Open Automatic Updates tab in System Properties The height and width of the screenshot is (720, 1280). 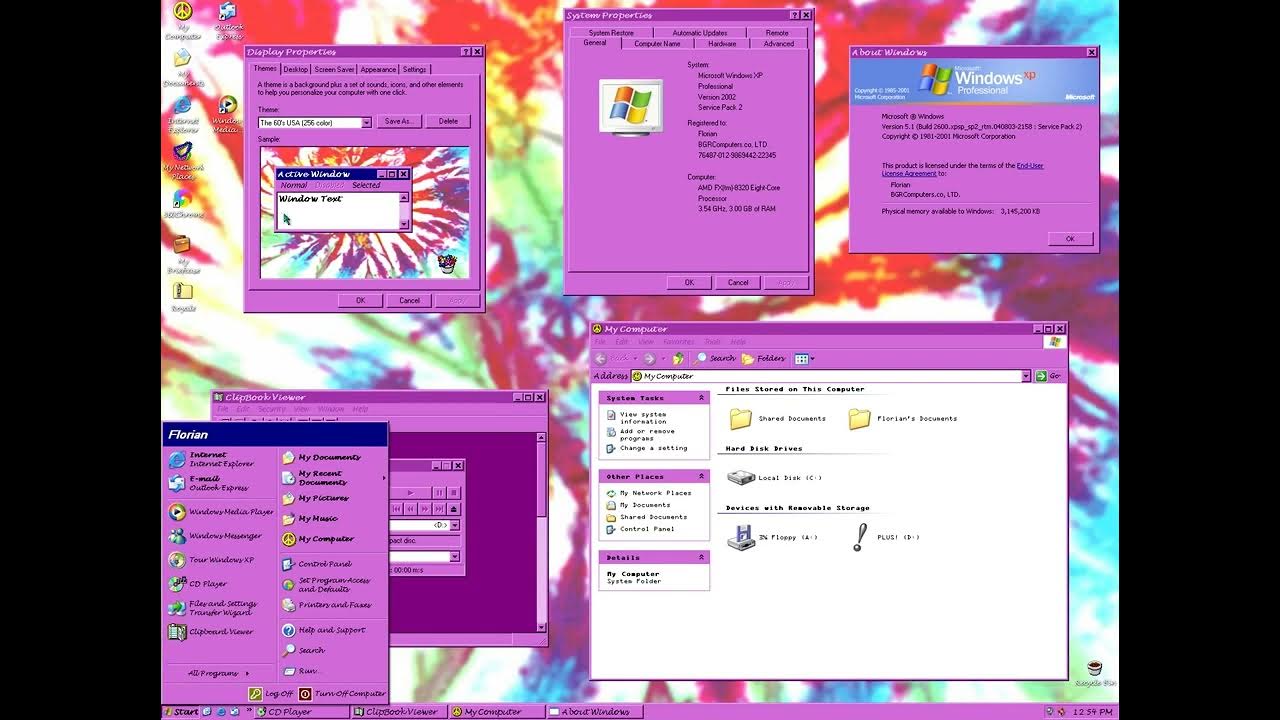[700, 33]
